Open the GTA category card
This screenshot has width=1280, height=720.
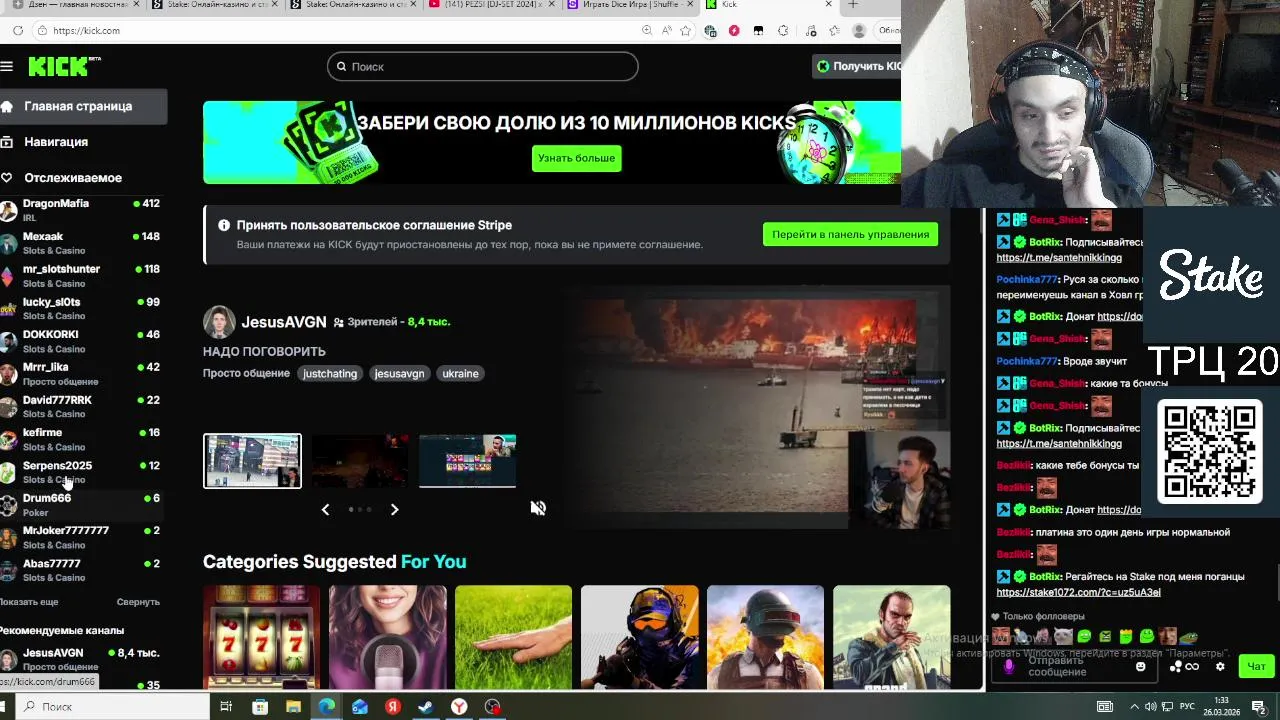(891, 638)
